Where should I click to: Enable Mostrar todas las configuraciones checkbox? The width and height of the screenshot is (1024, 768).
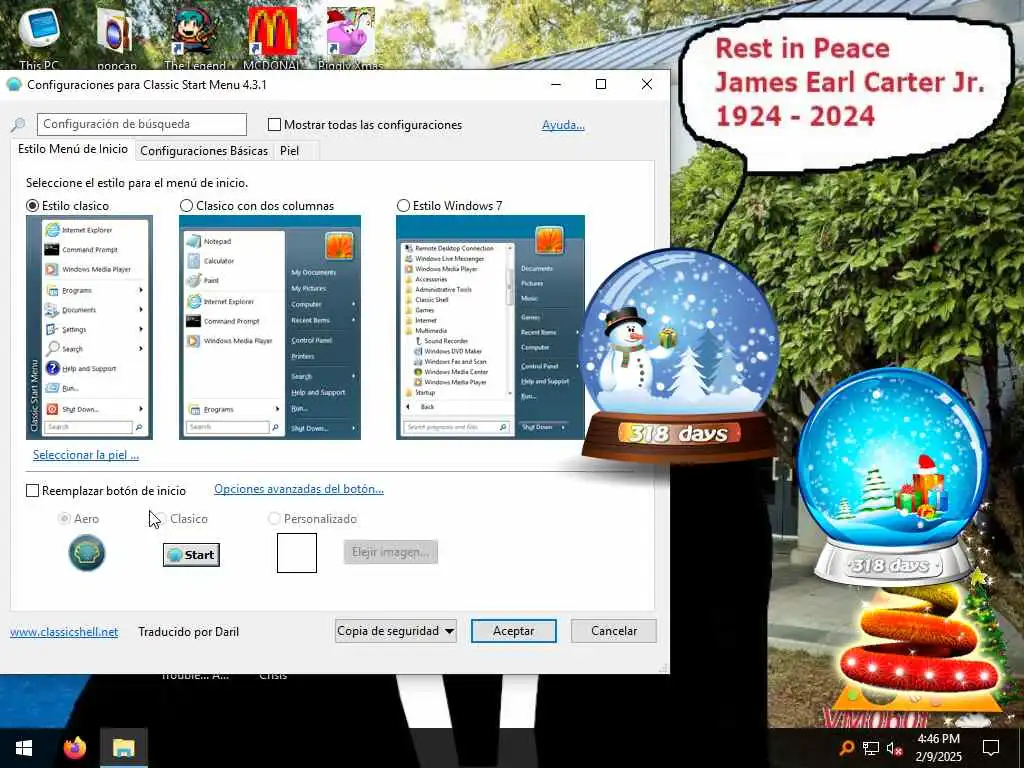point(275,124)
